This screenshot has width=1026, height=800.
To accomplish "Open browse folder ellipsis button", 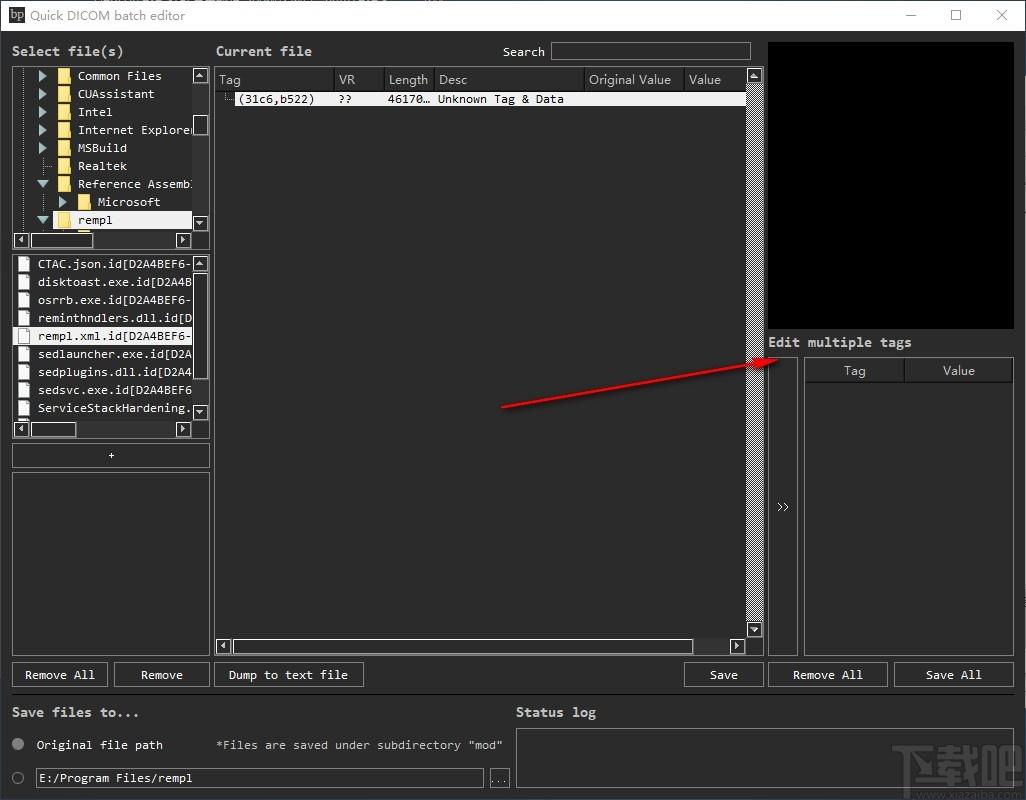I will (499, 778).
